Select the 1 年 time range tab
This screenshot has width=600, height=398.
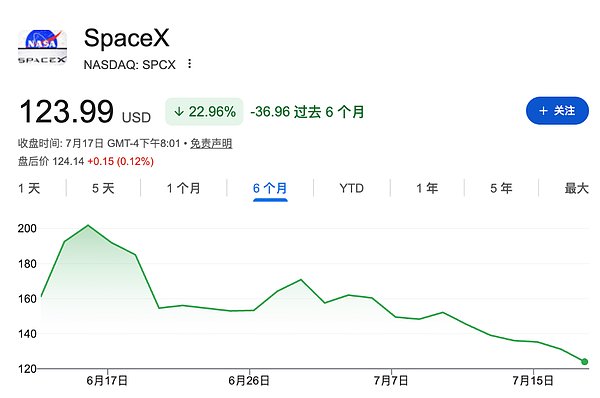pyautogui.click(x=427, y=188)
